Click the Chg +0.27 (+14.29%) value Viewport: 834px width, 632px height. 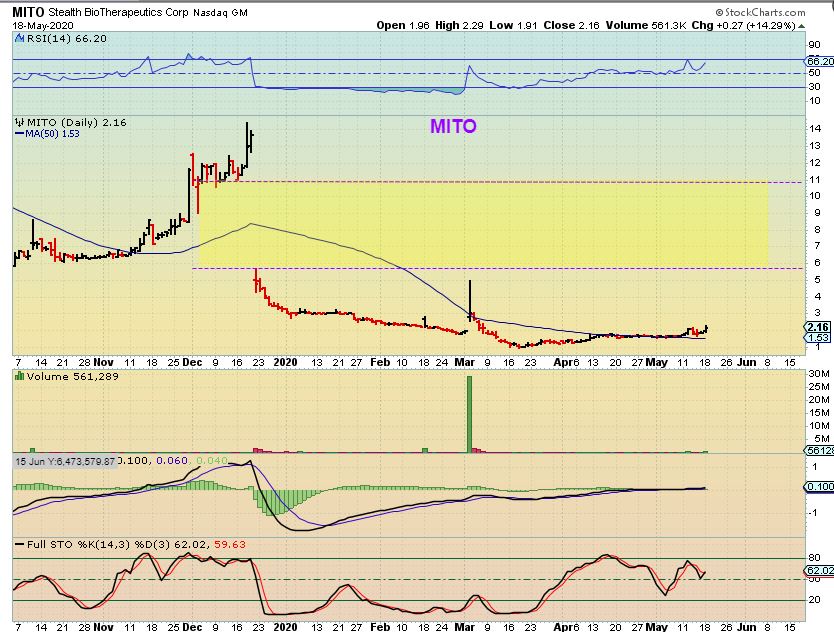click(x=744, y=25)
